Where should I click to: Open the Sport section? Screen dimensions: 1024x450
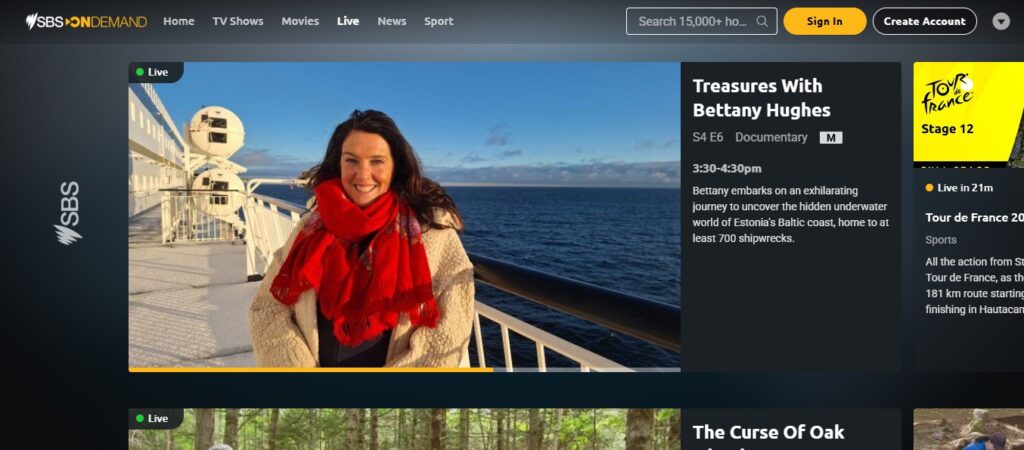pyautogui.click(x=439, y=21)
